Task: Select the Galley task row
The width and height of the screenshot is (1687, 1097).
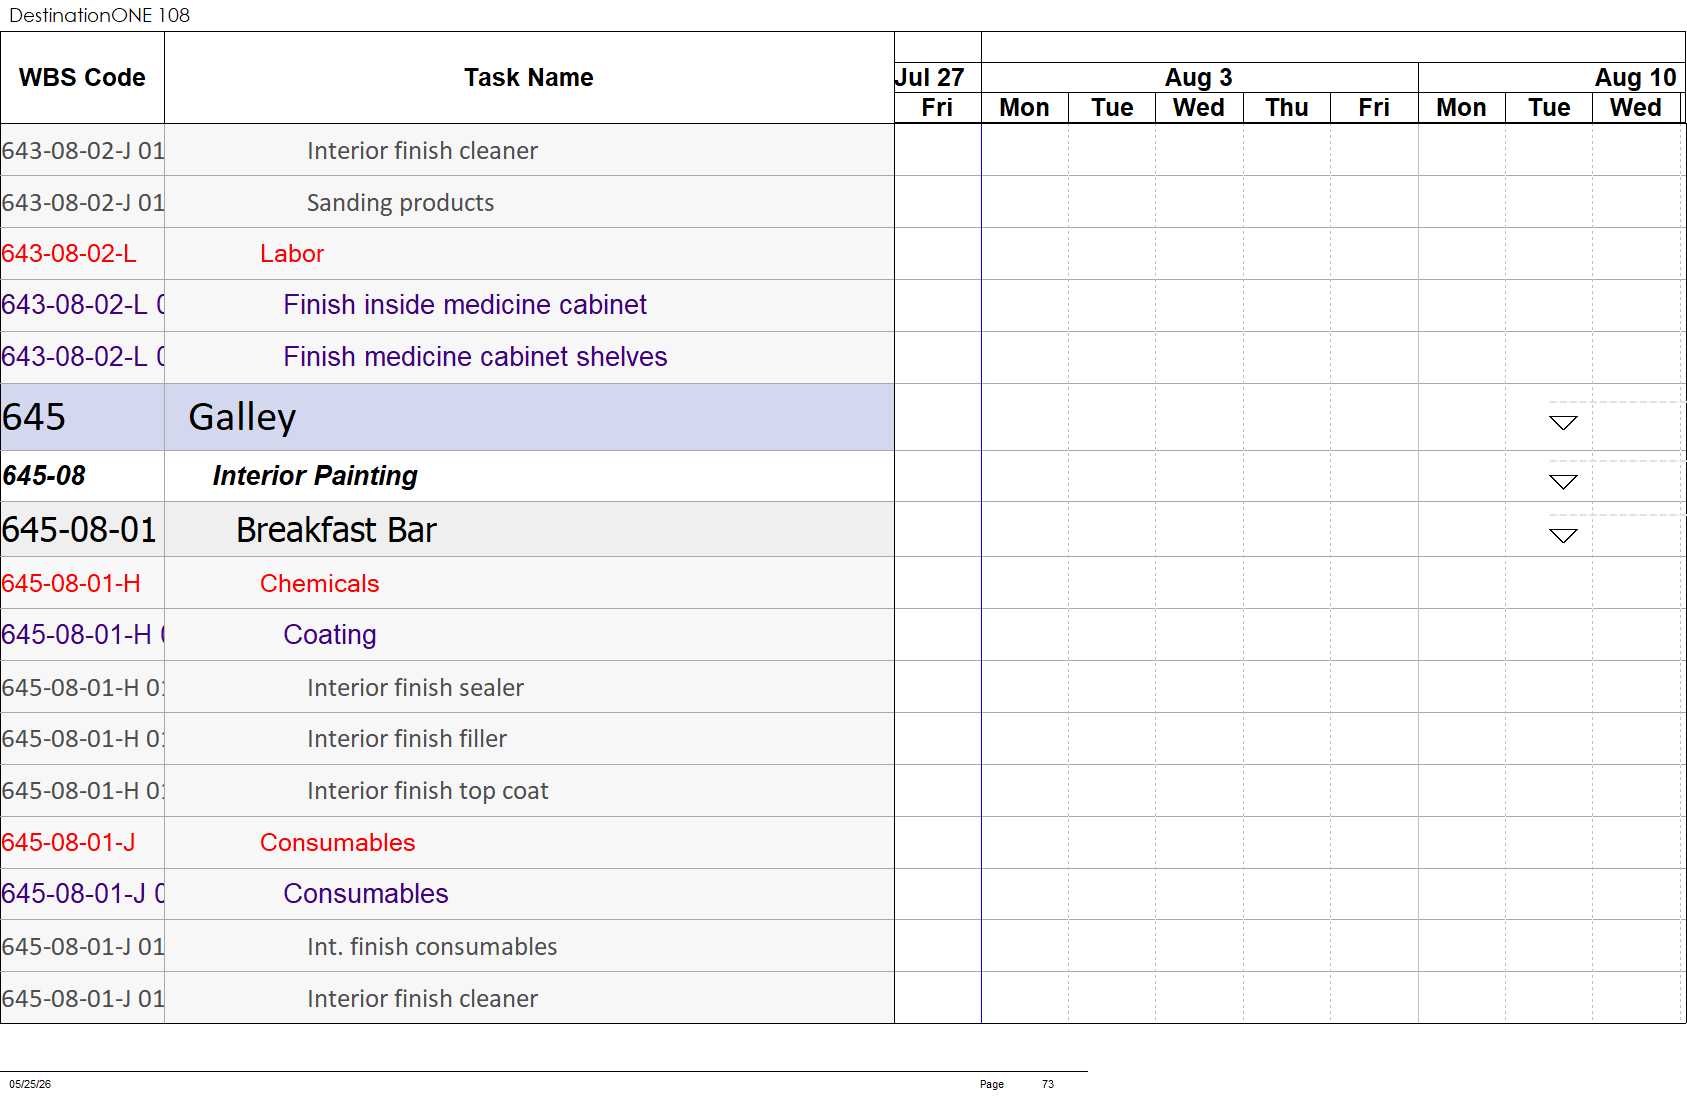Action: coord(447,417)
